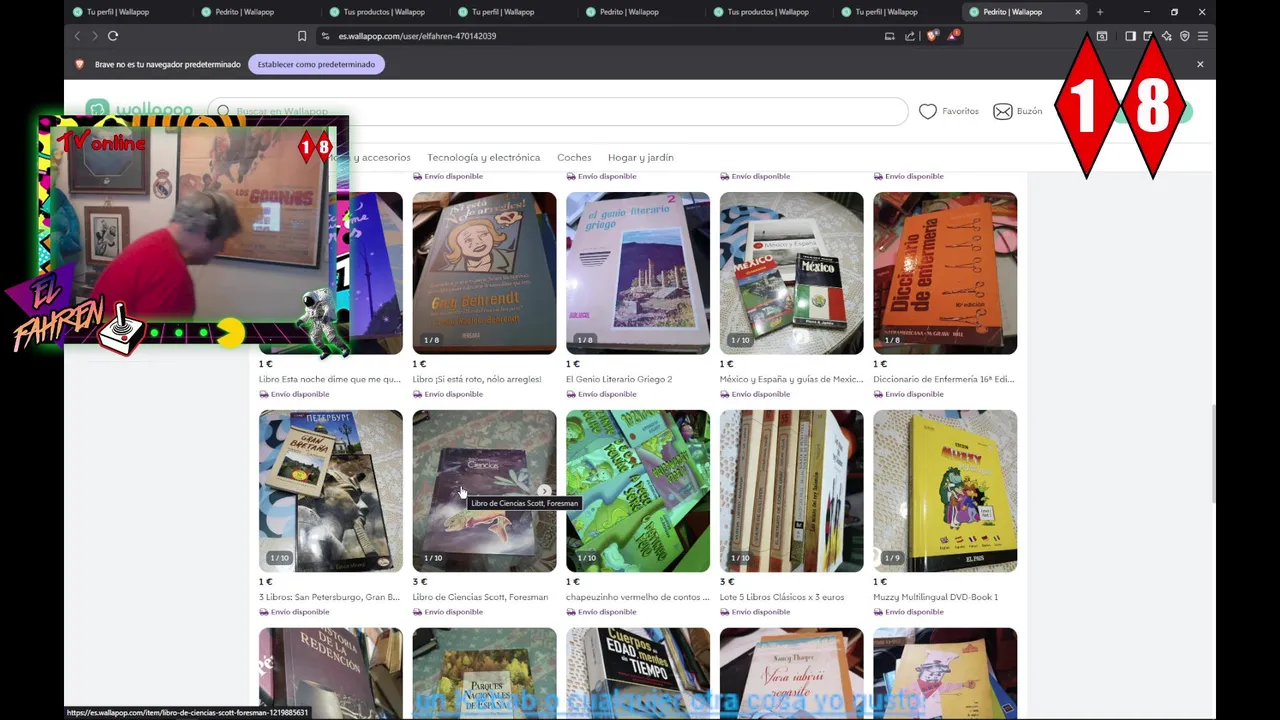Screen dimensions: 1280x720
Task: Click the Buscar en Wallapop search field
Action: tap(558, 111)
